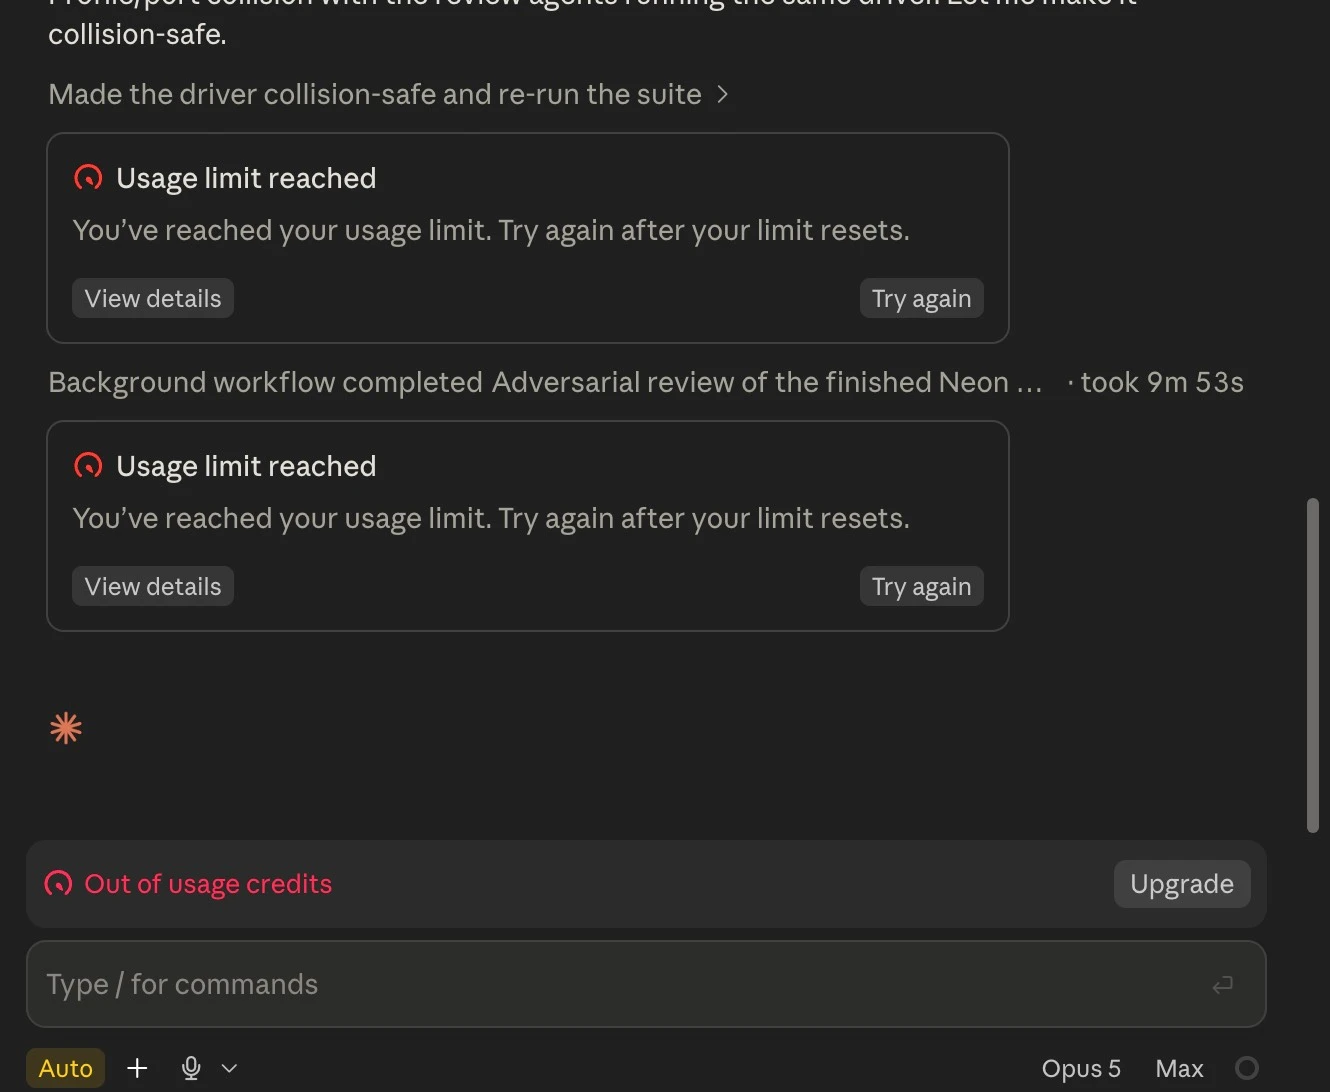Focus the 'Type / for commands' input field

pos(646,984)
